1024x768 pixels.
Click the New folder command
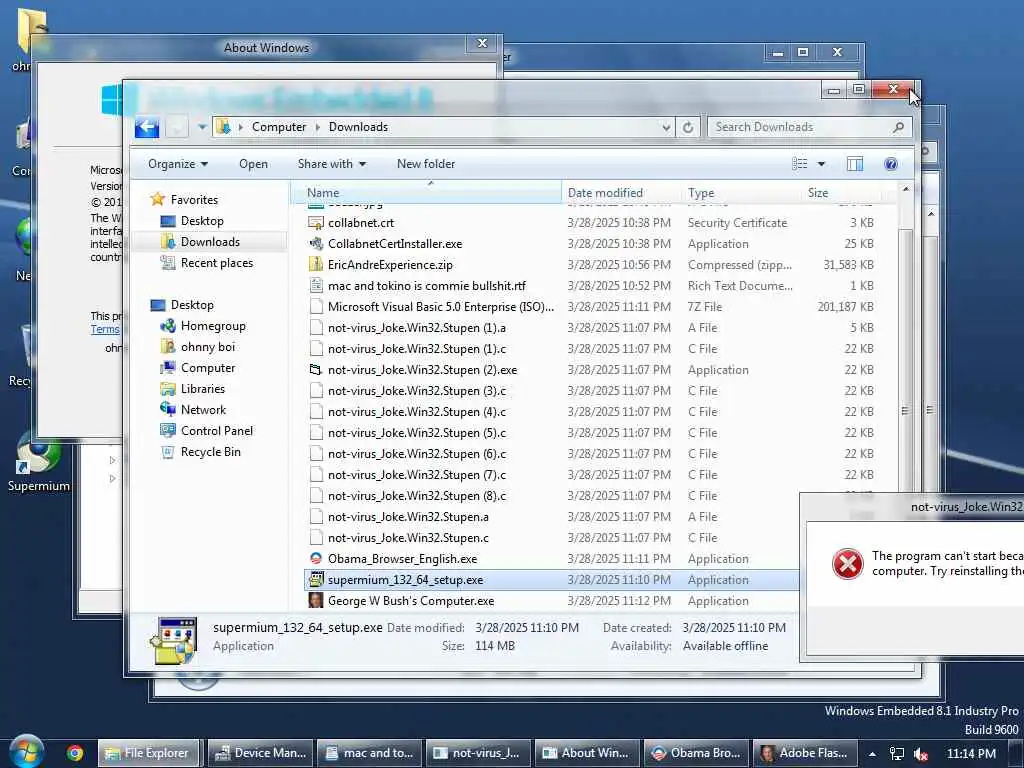pos(426,164)
